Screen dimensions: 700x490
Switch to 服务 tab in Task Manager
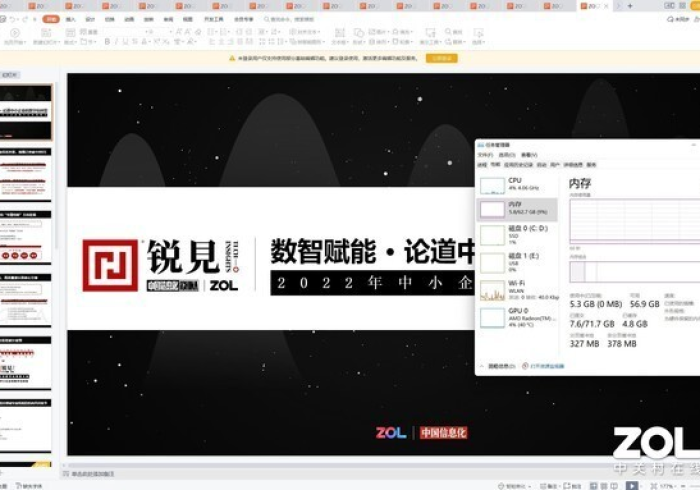pos(591,165)
